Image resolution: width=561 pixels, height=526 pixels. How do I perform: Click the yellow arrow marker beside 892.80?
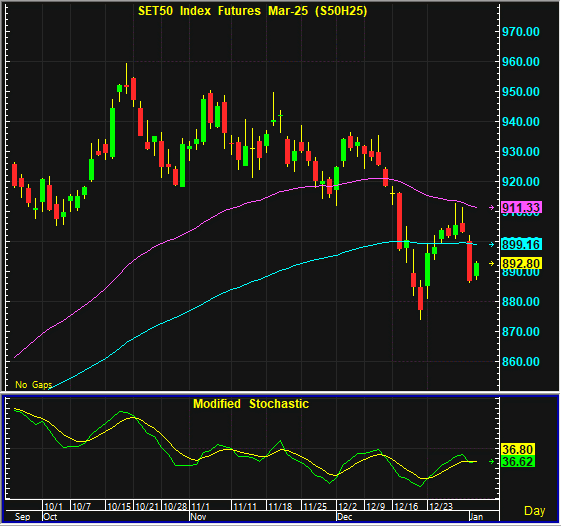point(492,264)
